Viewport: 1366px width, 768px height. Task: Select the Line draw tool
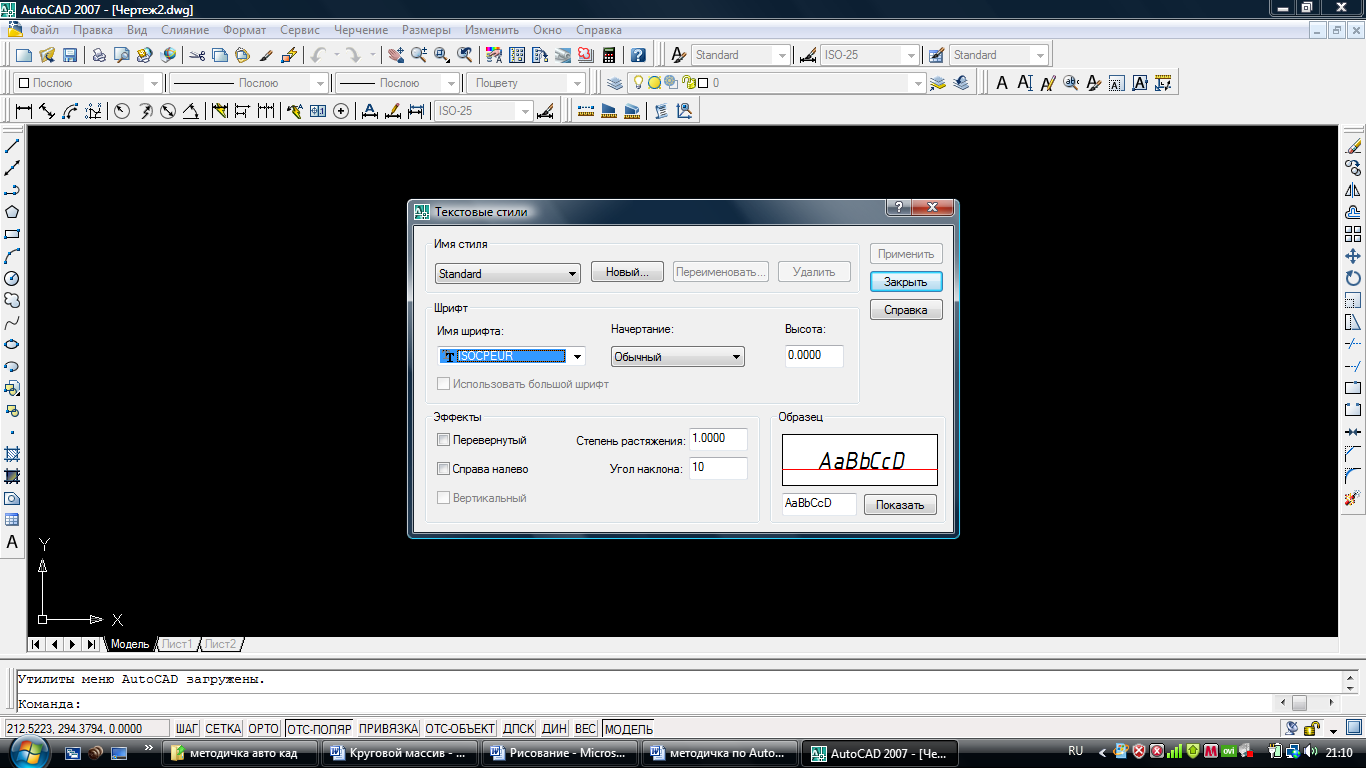(12, 146)
